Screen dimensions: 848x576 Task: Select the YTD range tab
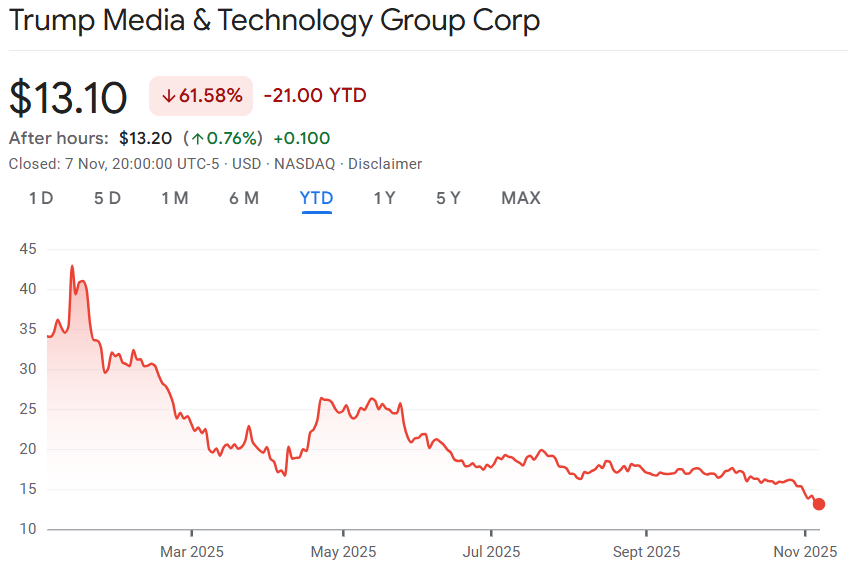pyautogui.click(x=316, y=198)
